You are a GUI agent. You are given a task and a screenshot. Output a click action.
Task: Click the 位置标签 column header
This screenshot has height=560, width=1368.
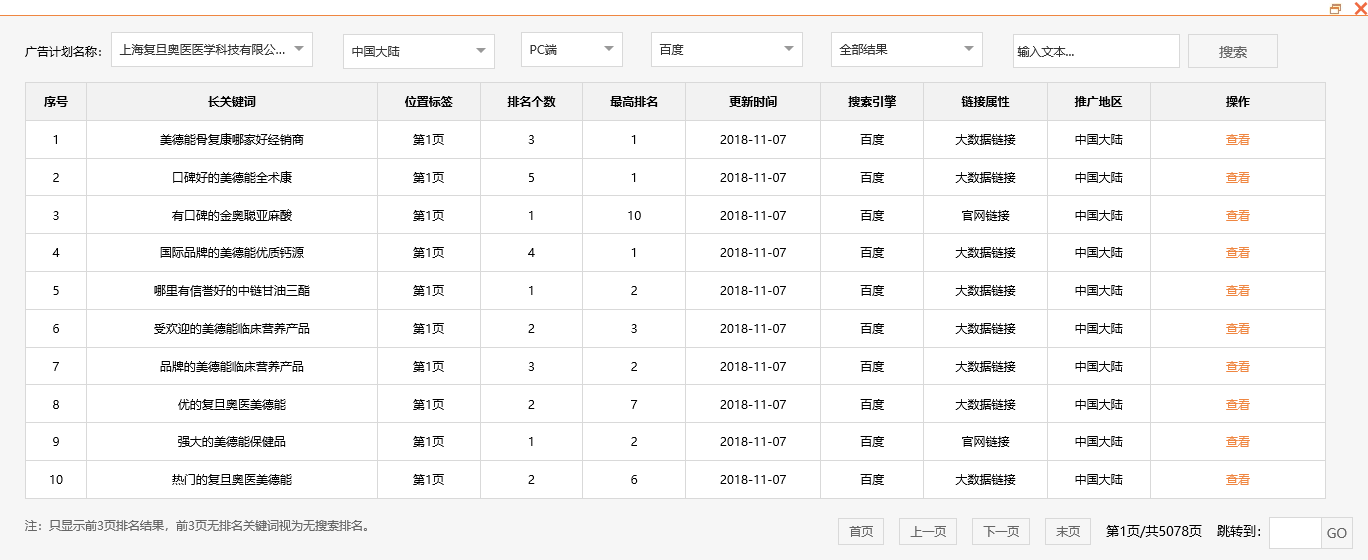pyautogui.click(x=429, y=102)
